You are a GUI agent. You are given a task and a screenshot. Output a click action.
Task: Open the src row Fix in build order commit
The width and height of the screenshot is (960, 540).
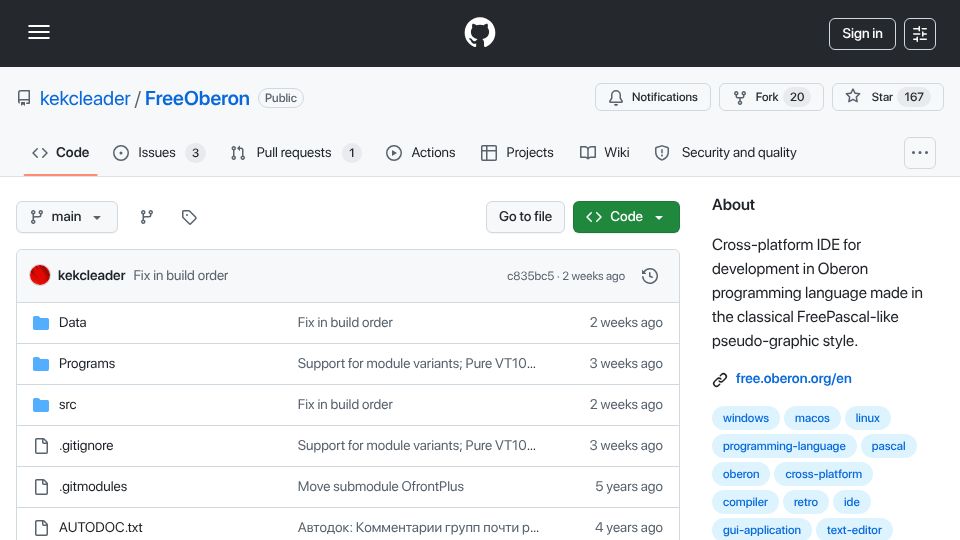(x=345, y=405)
